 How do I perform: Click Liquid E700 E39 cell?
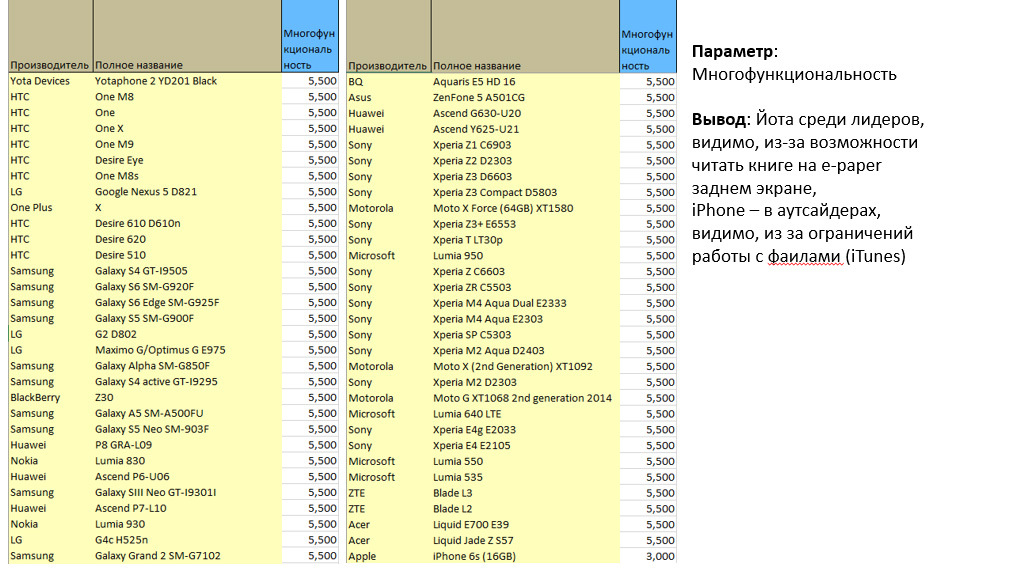[x=525, y=525]
